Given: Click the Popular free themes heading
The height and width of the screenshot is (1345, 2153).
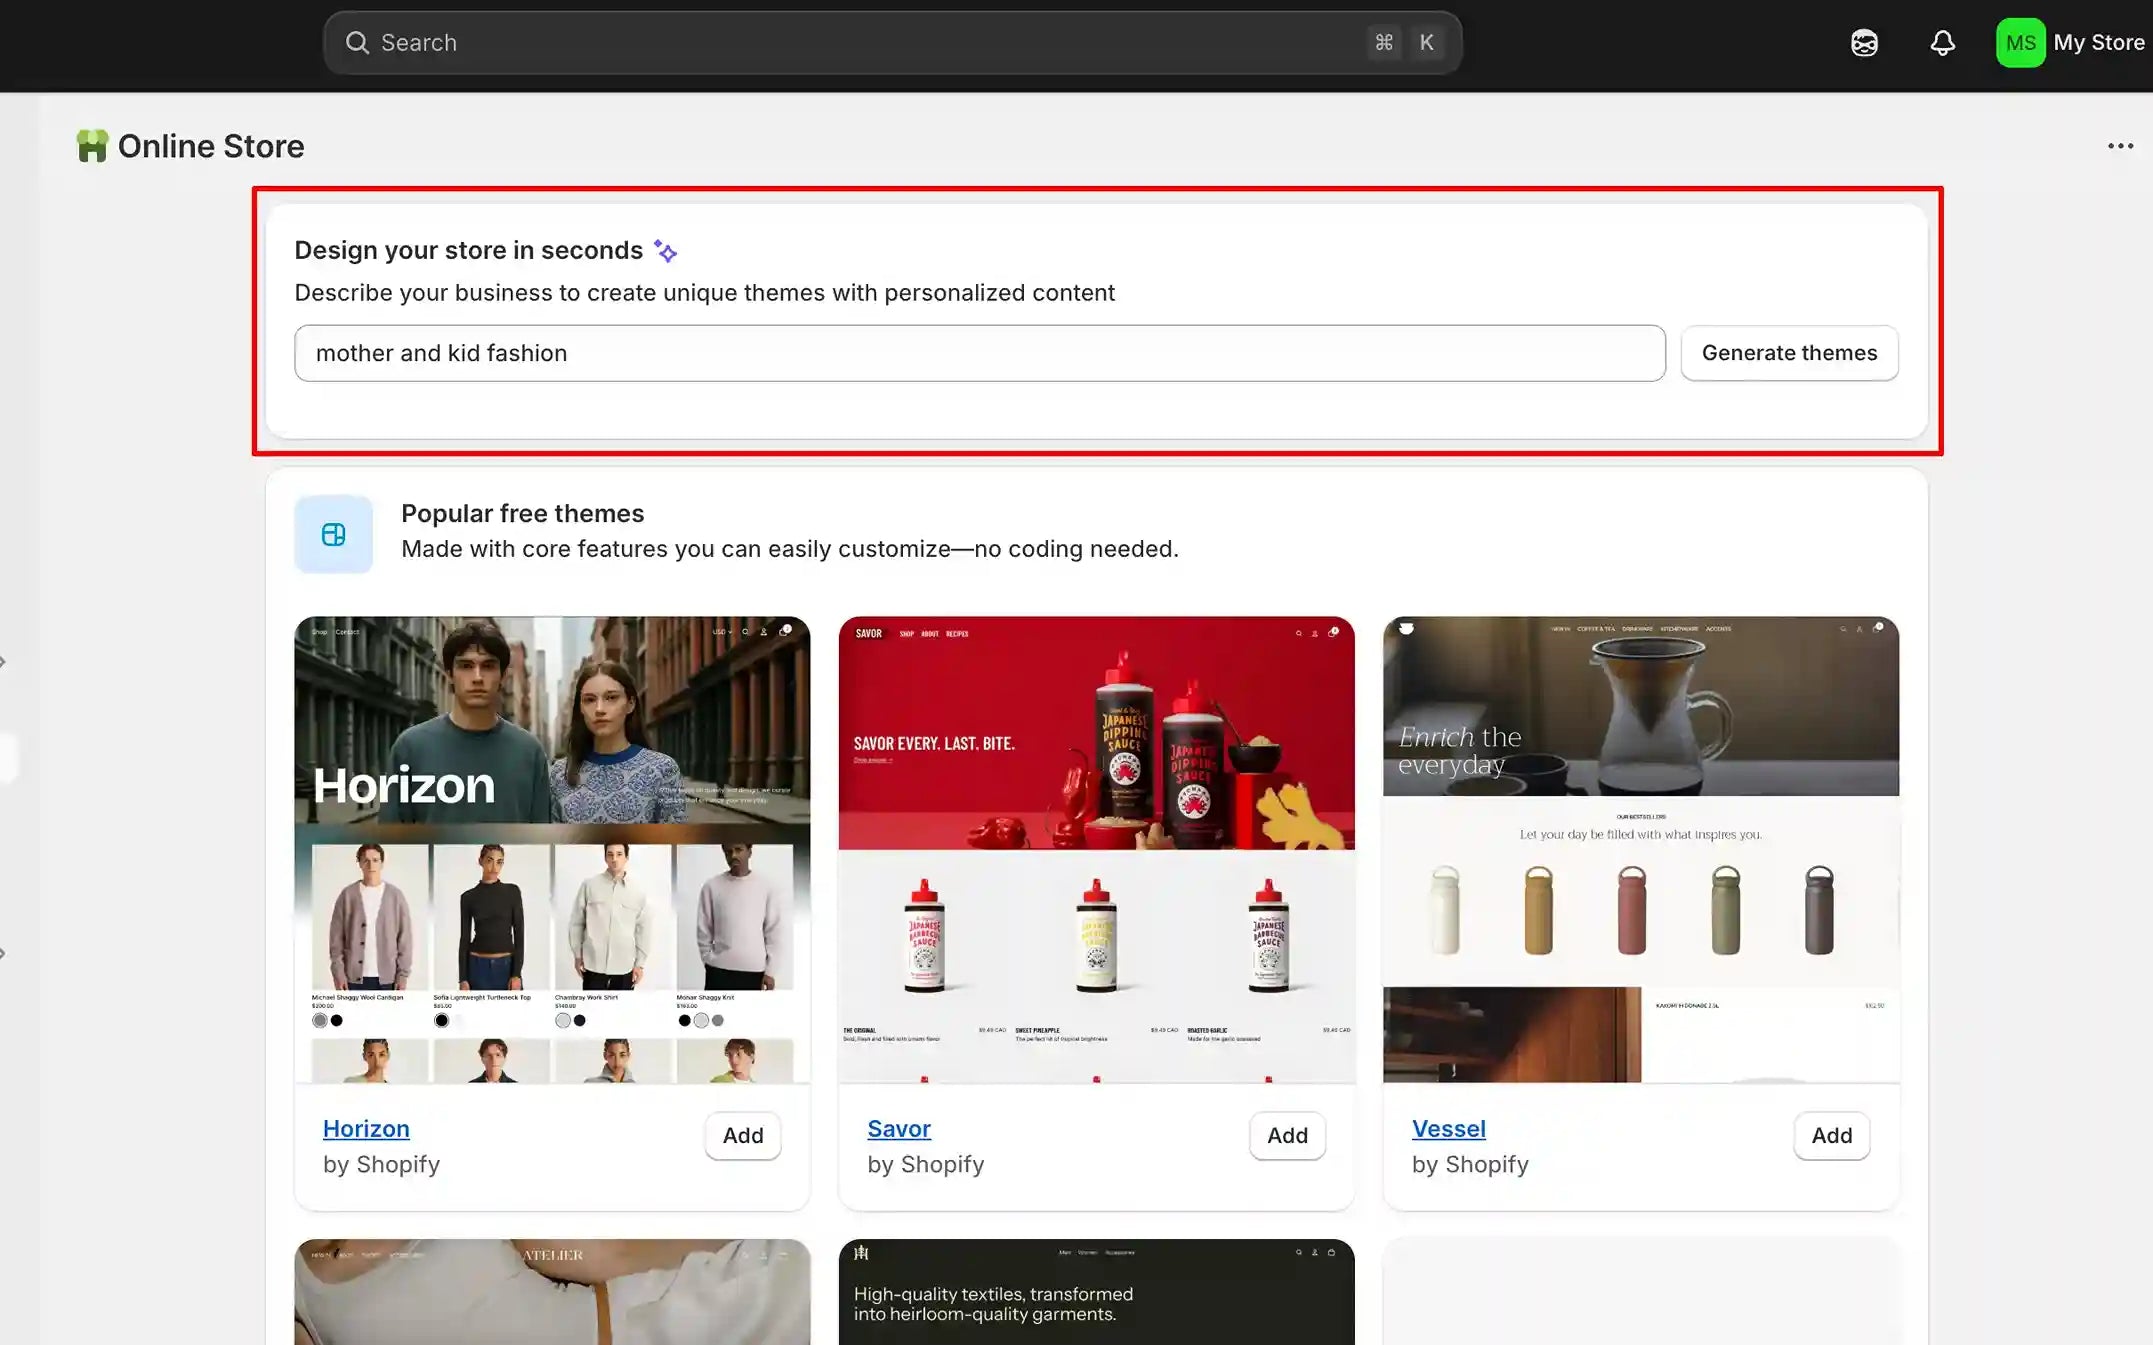Looking at the screenshot, I should pyautogui.click(x=522, y=513).
